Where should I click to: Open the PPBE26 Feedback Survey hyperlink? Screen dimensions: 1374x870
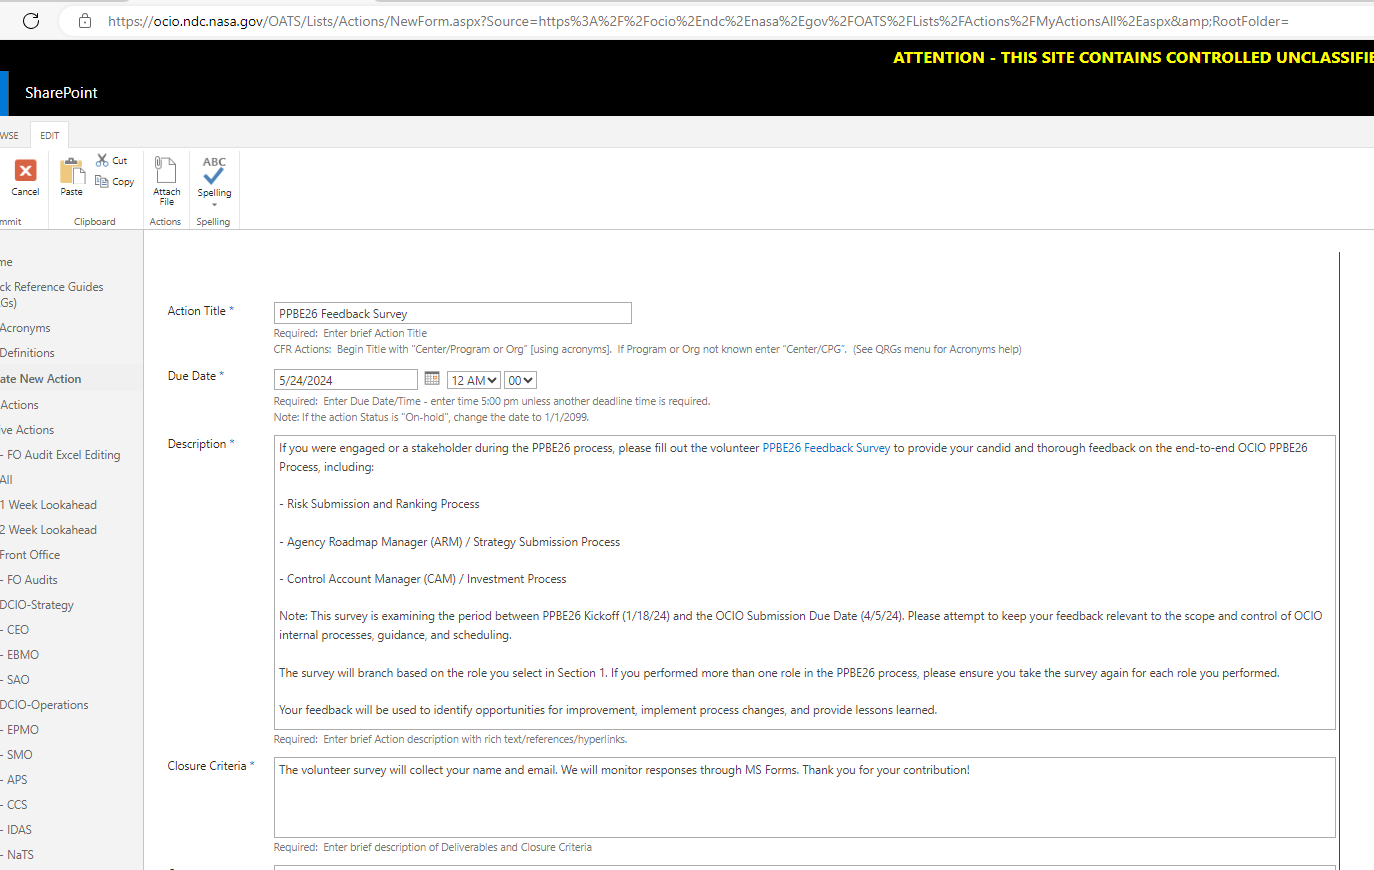(826, 448)
